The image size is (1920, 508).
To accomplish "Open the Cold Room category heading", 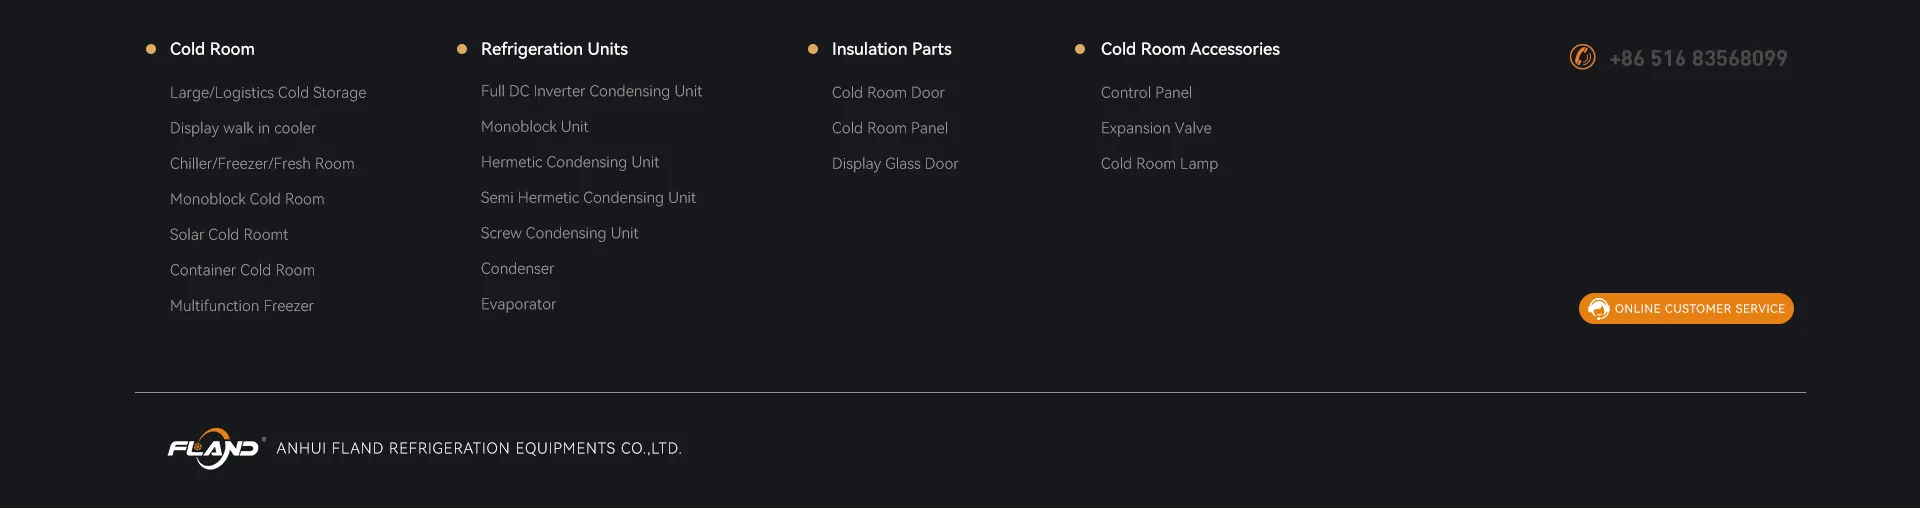I will [212, 49].
